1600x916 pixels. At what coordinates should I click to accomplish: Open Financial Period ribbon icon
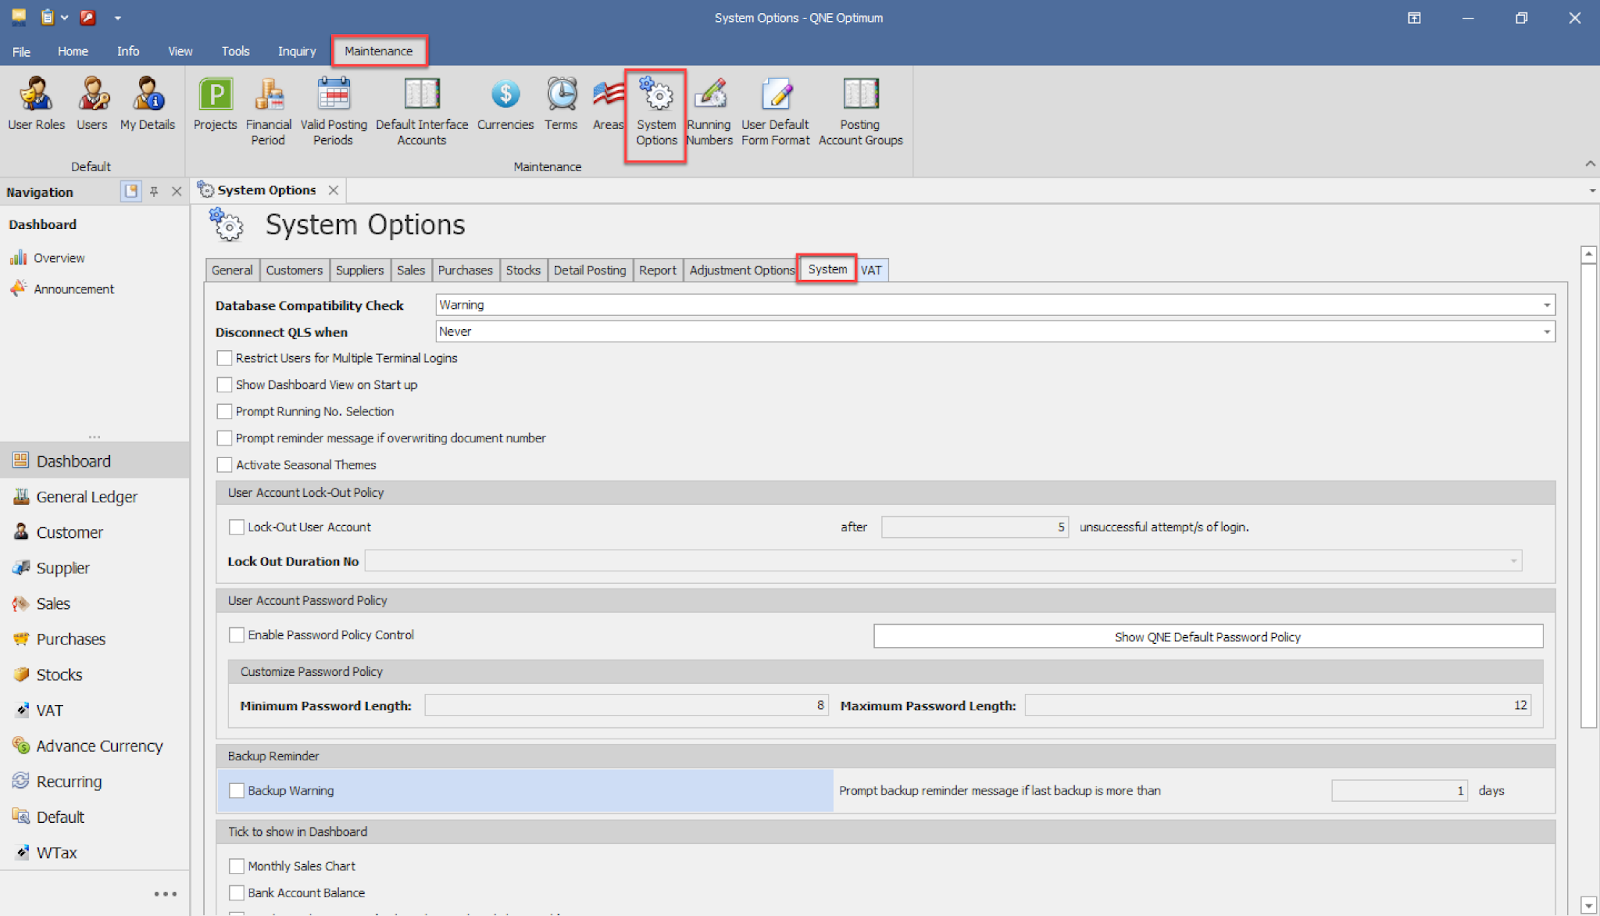click(x=268, y=111)
